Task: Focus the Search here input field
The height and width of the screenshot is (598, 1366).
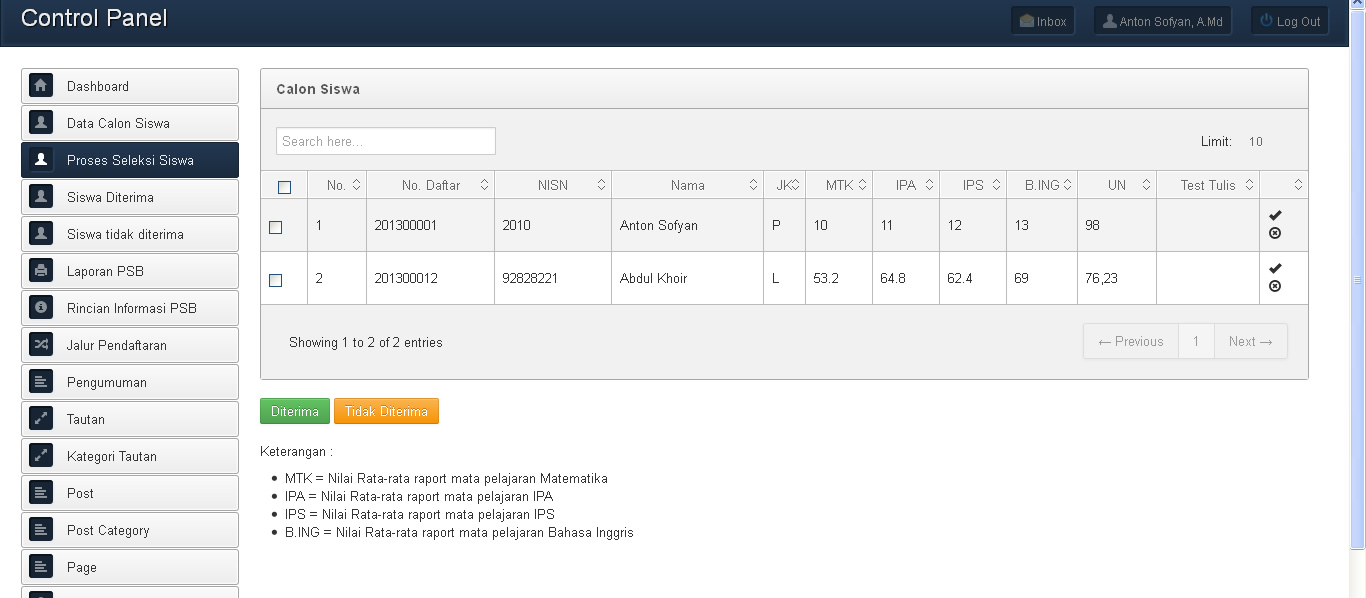Action: click(386, 141)
